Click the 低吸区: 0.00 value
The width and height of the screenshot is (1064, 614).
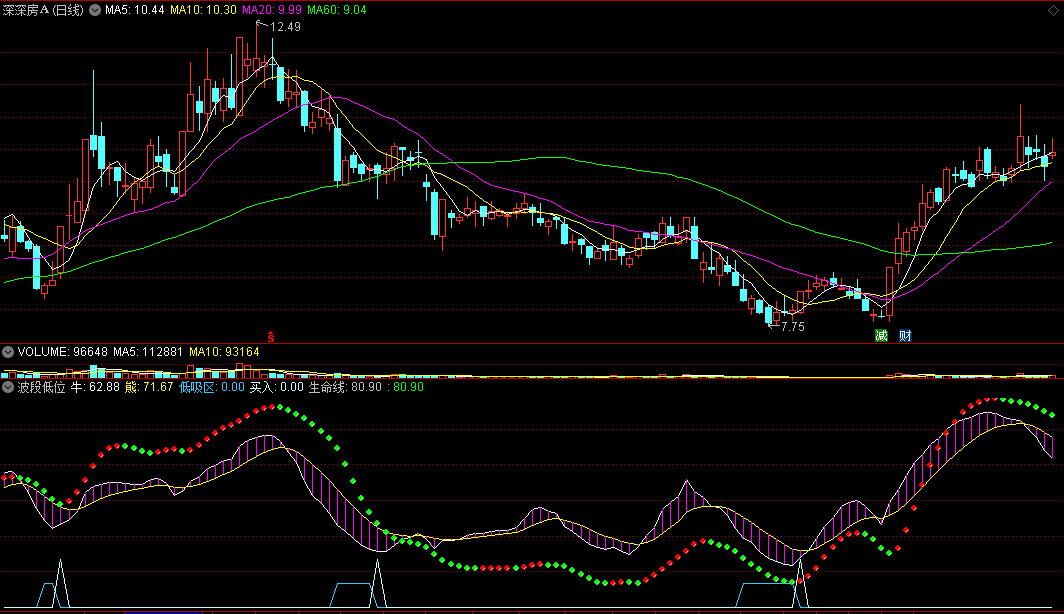[x=212, y=387]
